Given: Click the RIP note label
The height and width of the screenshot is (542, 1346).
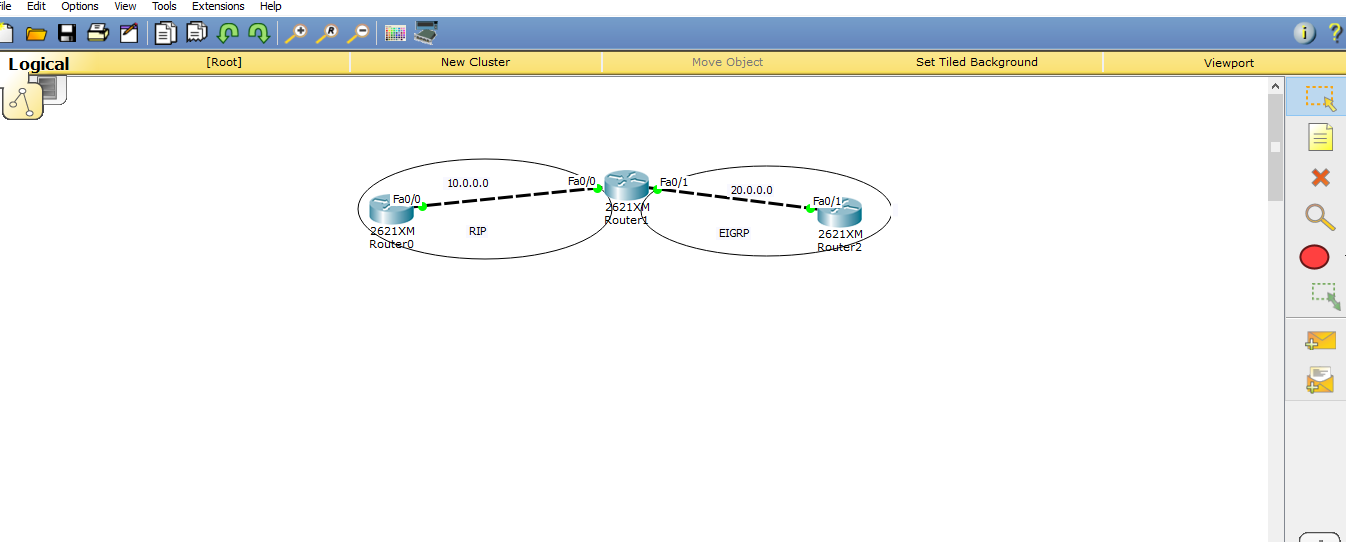Looking at the screenshot, I should coord(478,231).
